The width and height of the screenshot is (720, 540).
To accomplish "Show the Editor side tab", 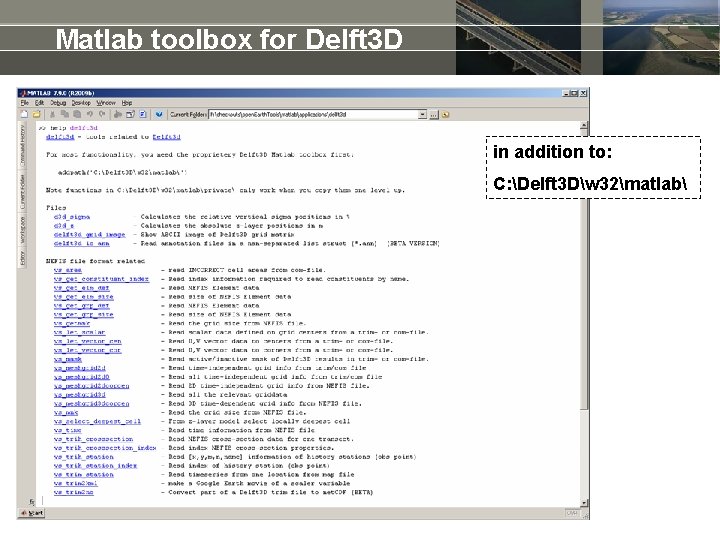I will click(22, 258).
